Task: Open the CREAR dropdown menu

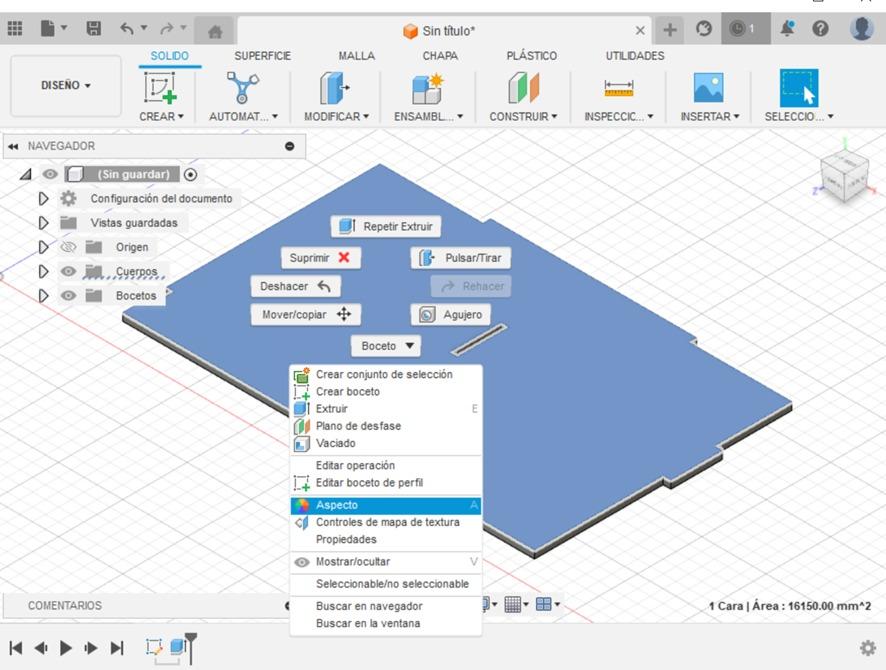Action: (161, 116)
